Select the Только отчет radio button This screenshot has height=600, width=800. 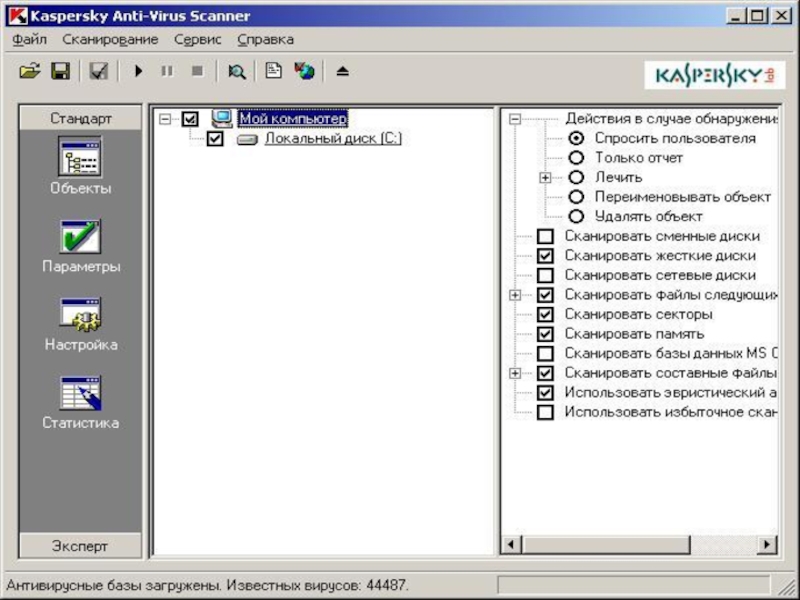[576, 158]
